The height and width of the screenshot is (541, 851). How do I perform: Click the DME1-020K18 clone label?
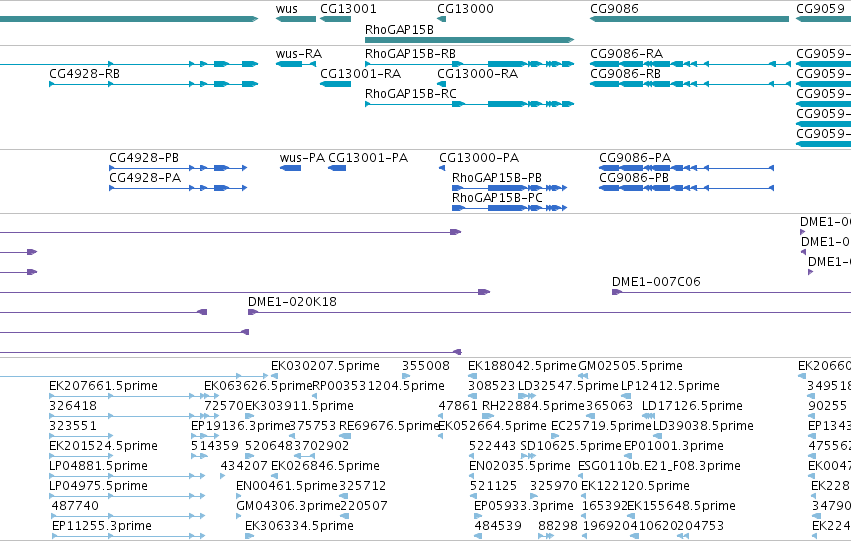(292, 302)
